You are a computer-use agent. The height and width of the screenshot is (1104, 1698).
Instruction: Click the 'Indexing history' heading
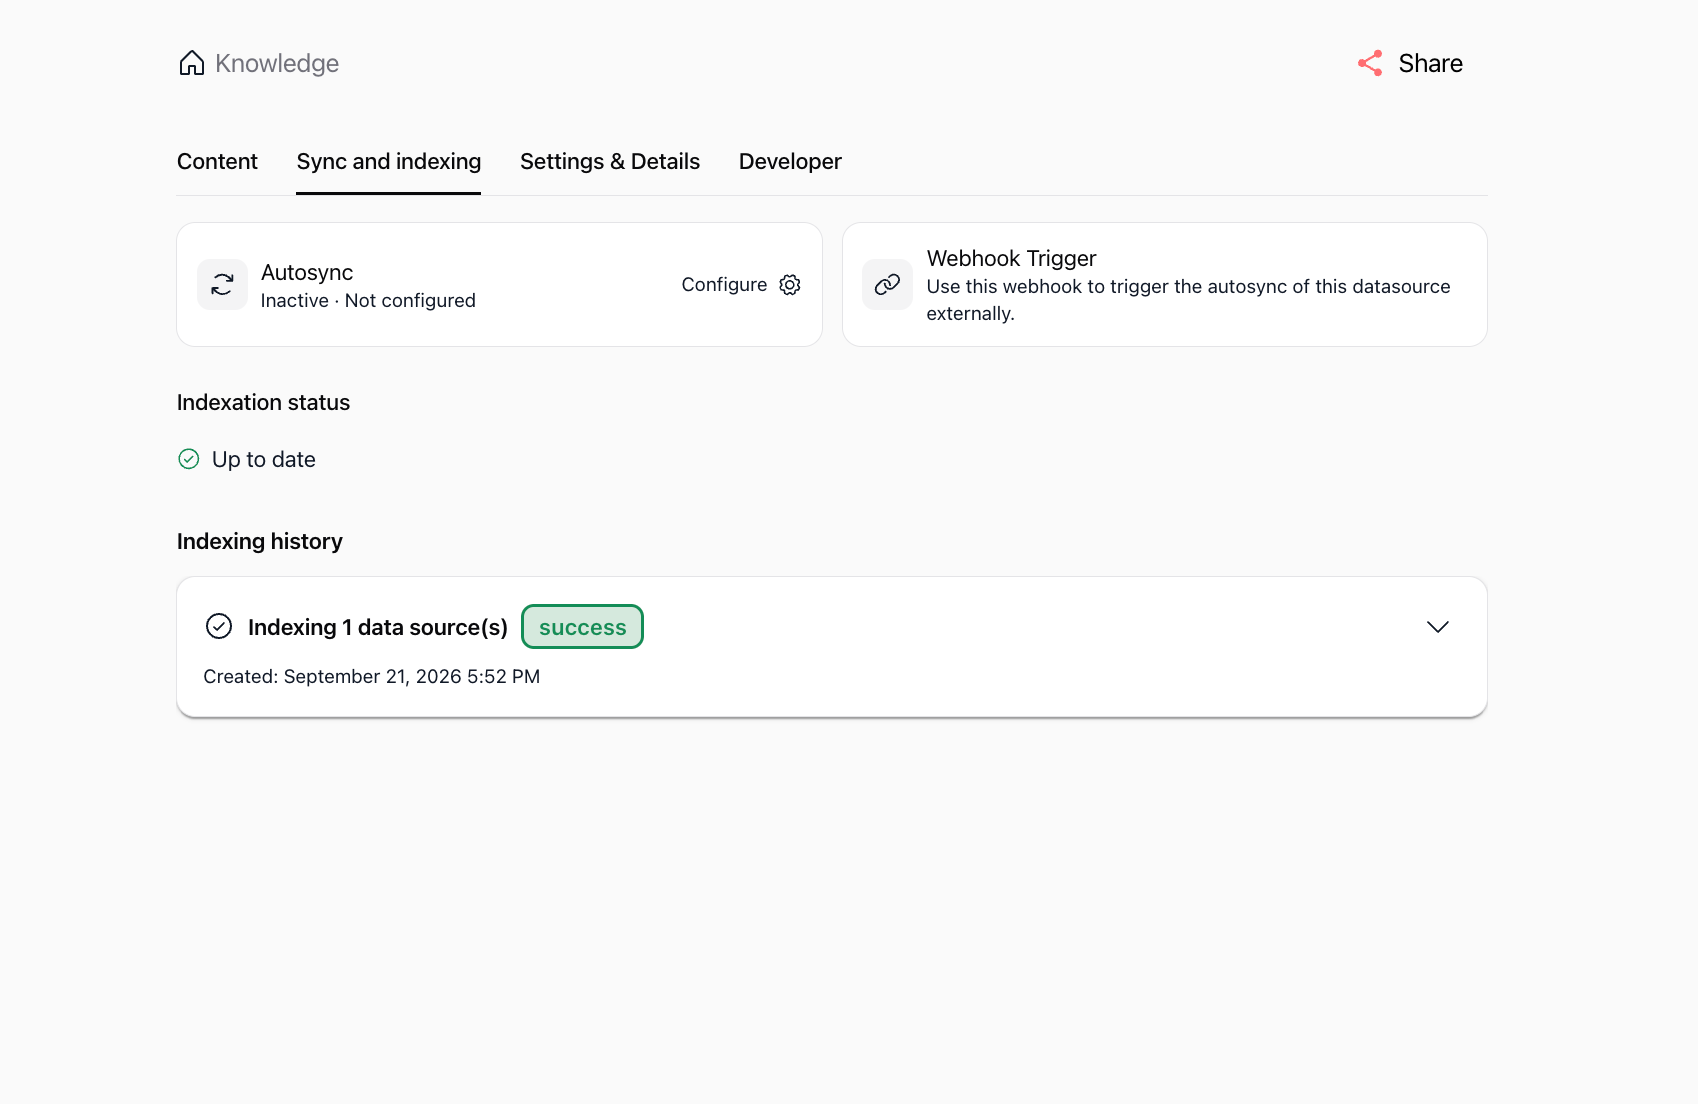tap(260, 541)
